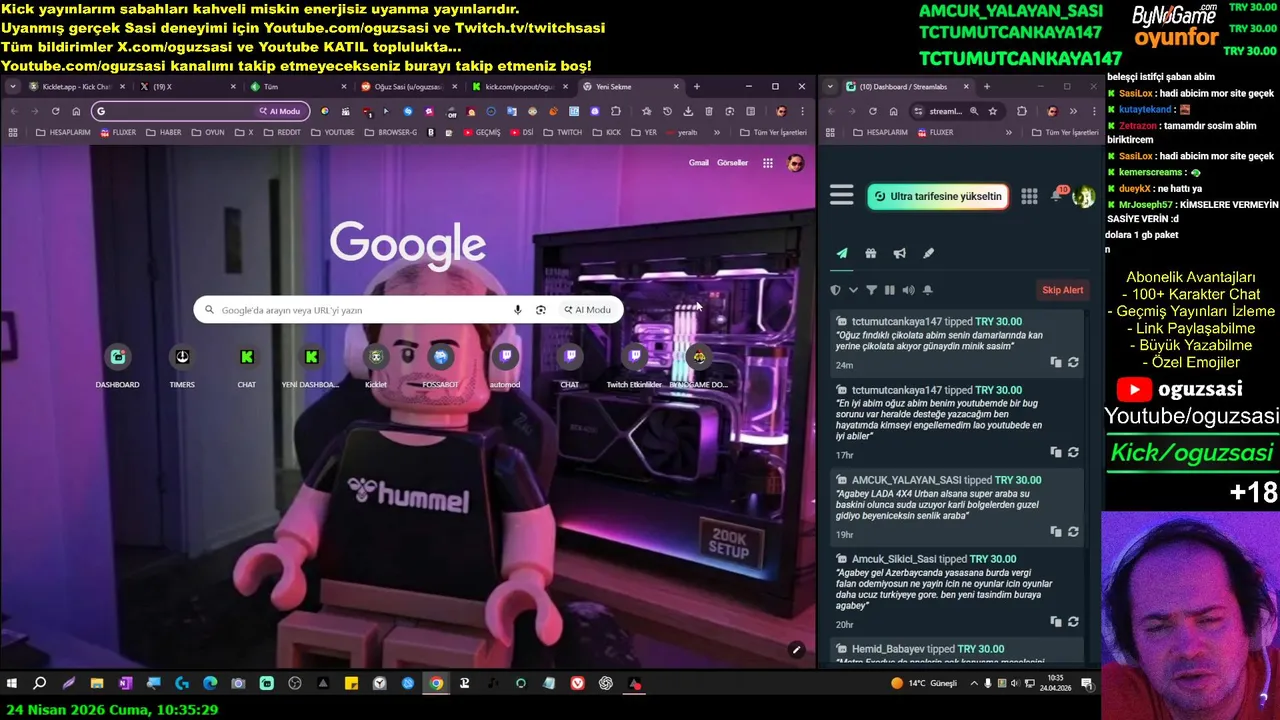
Task: Switch to Kicklet.app browser tab
Action: point(77,87)
